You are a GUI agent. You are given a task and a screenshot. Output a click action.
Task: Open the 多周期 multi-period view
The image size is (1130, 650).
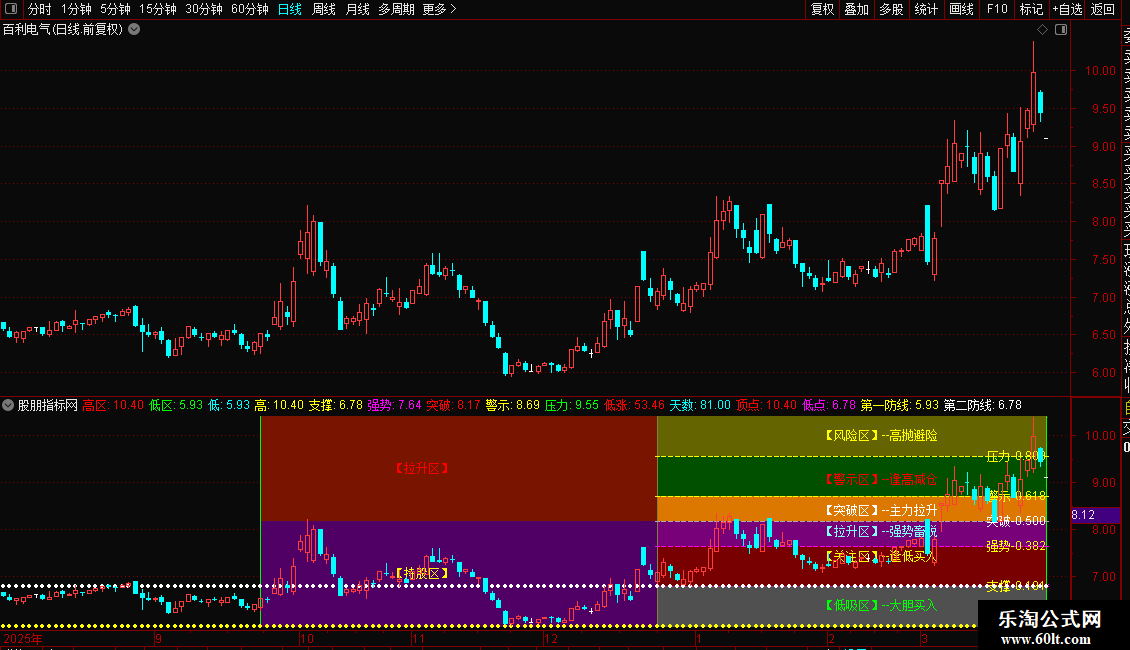point(396,9)
